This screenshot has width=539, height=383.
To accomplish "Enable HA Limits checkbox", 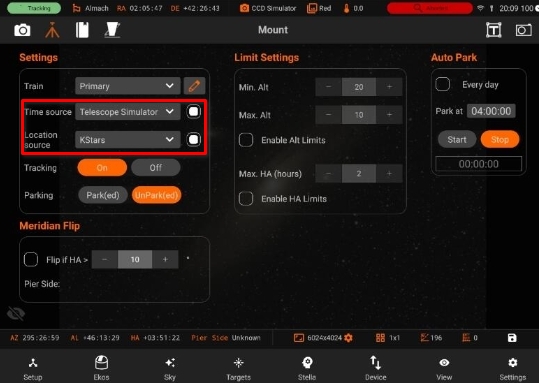I will [x=246, y=198].
